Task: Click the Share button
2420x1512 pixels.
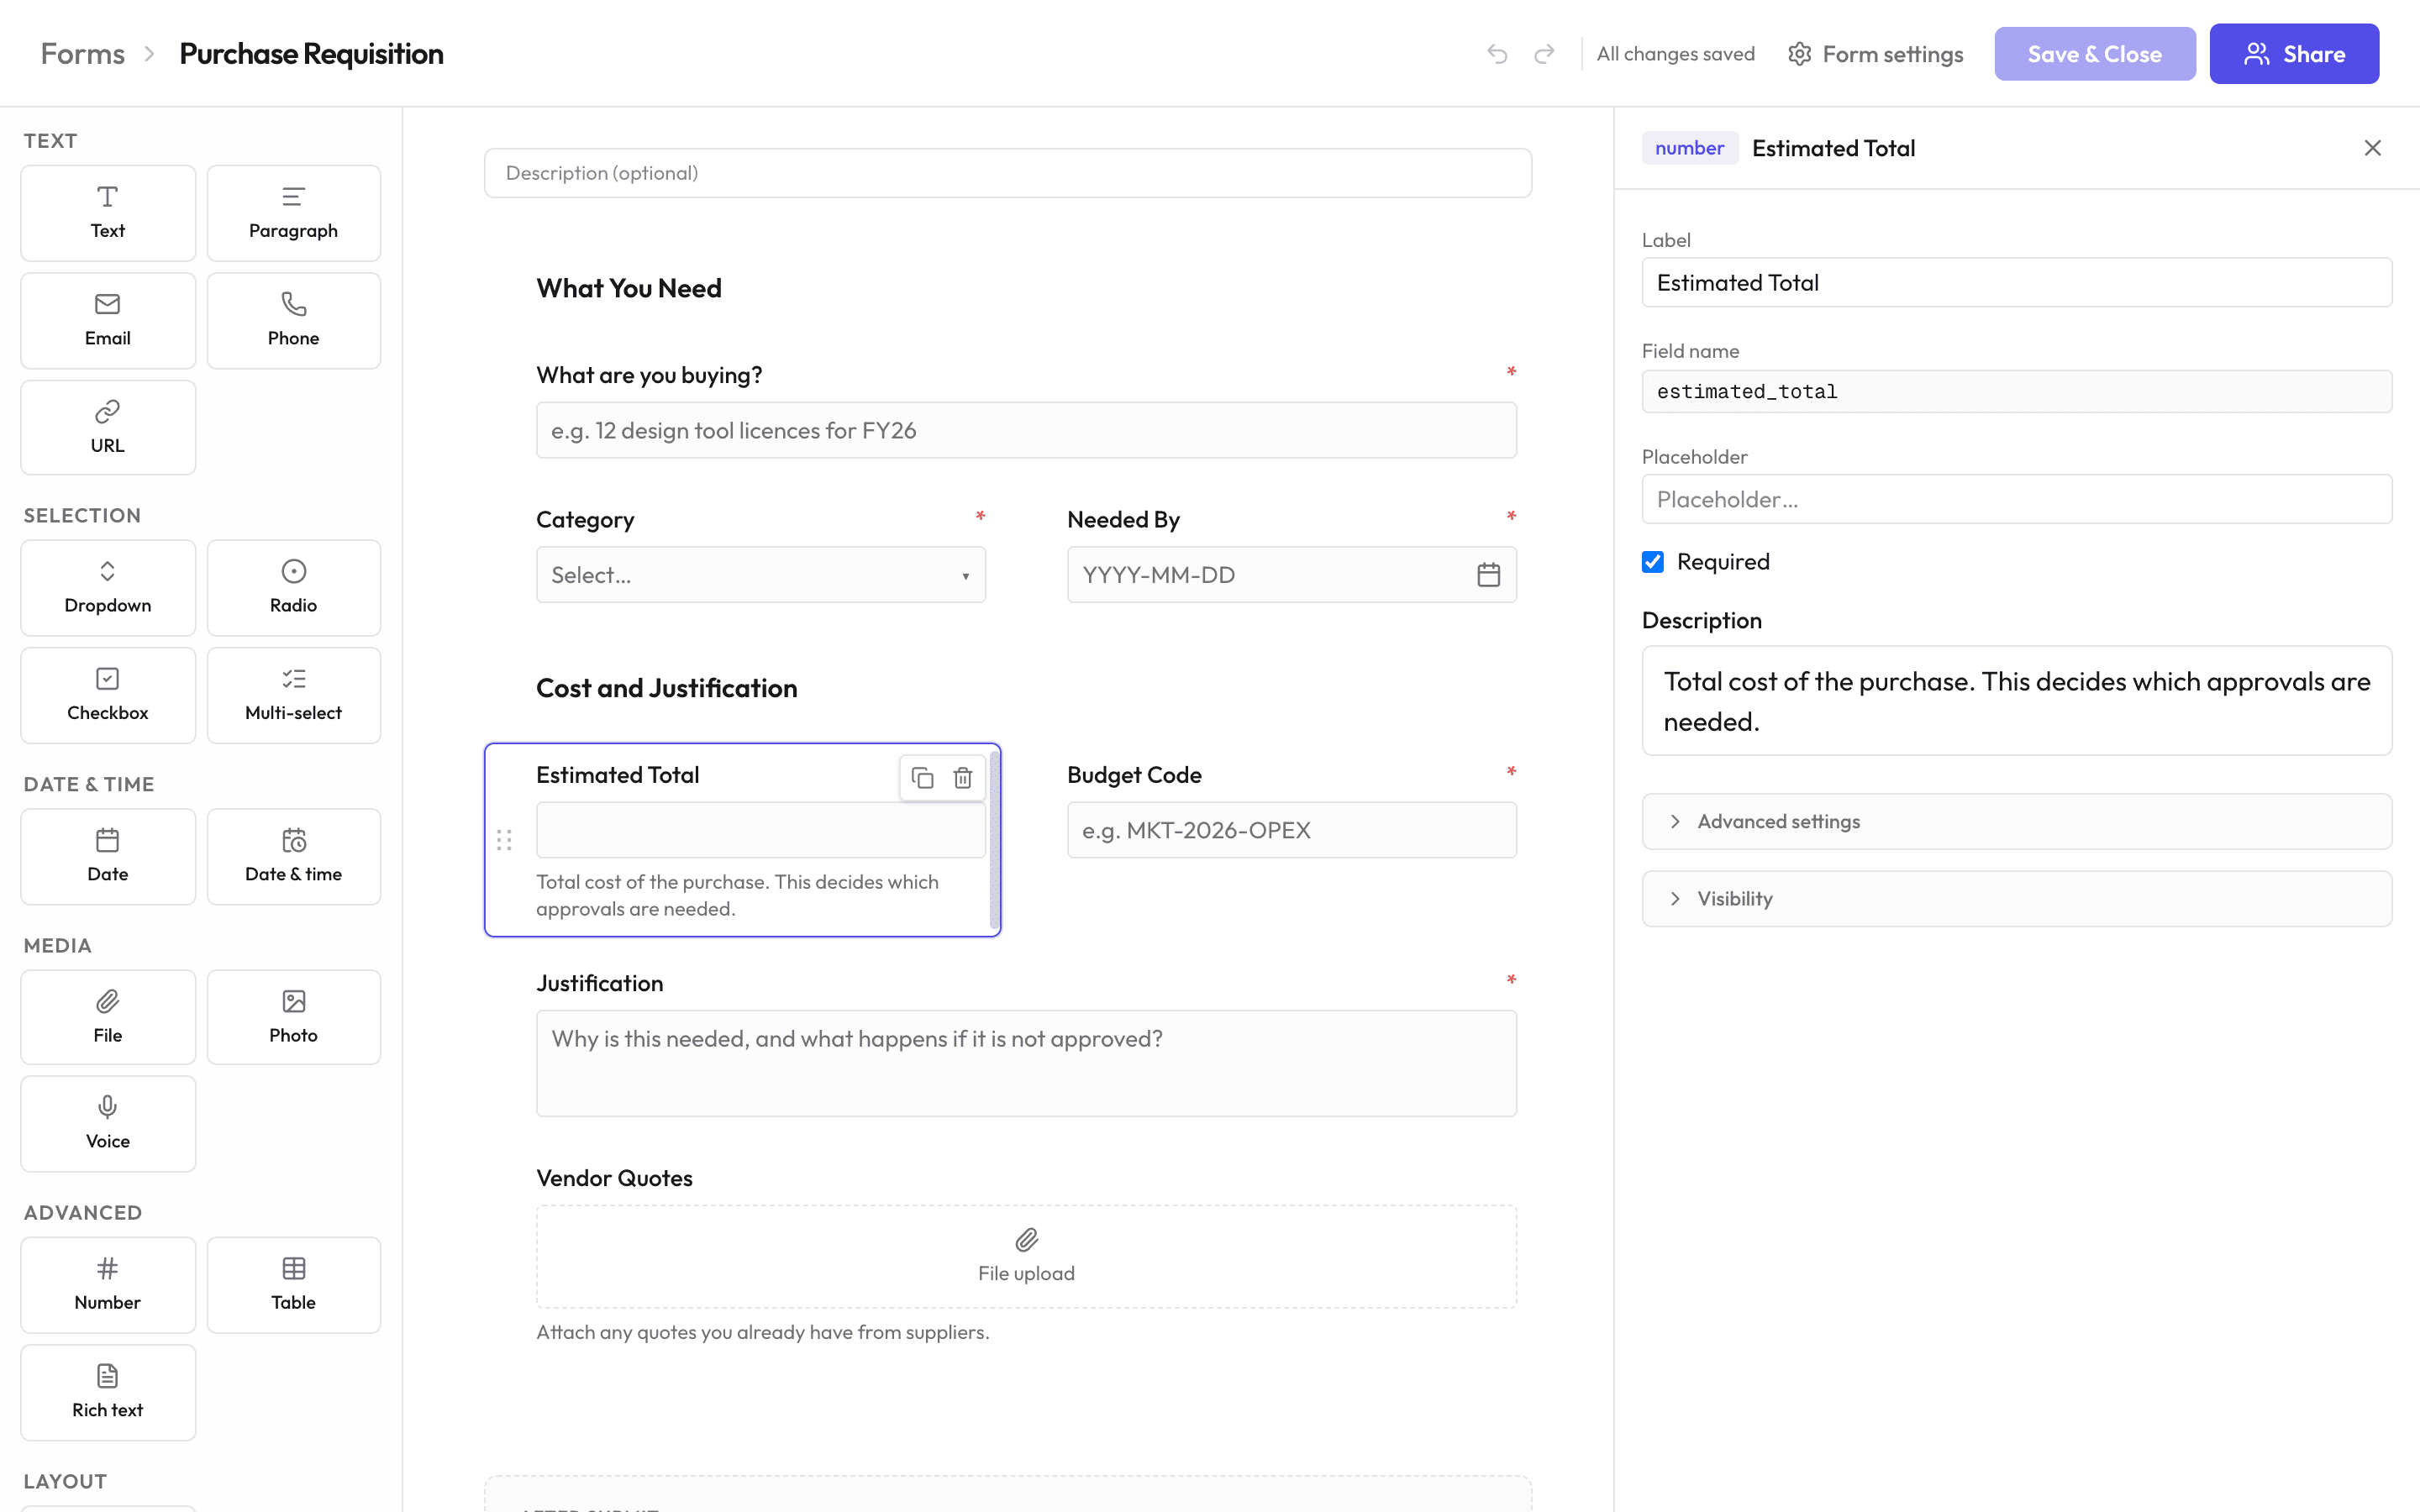Action: (x=2294, y=54)
